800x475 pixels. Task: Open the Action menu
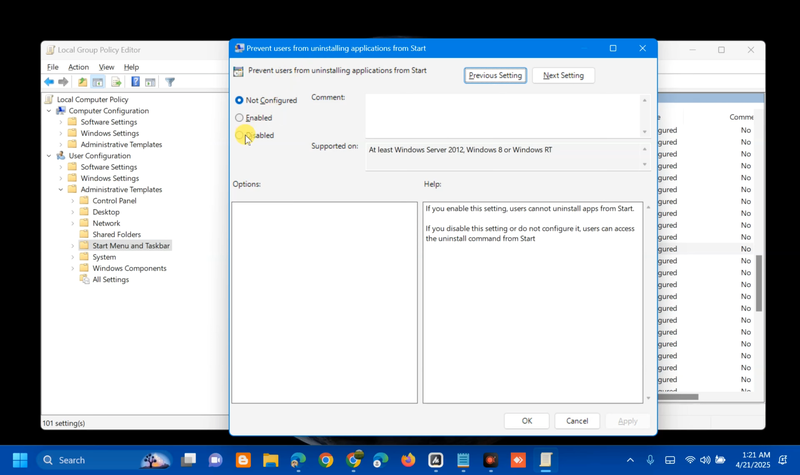[x=79, y=67]
